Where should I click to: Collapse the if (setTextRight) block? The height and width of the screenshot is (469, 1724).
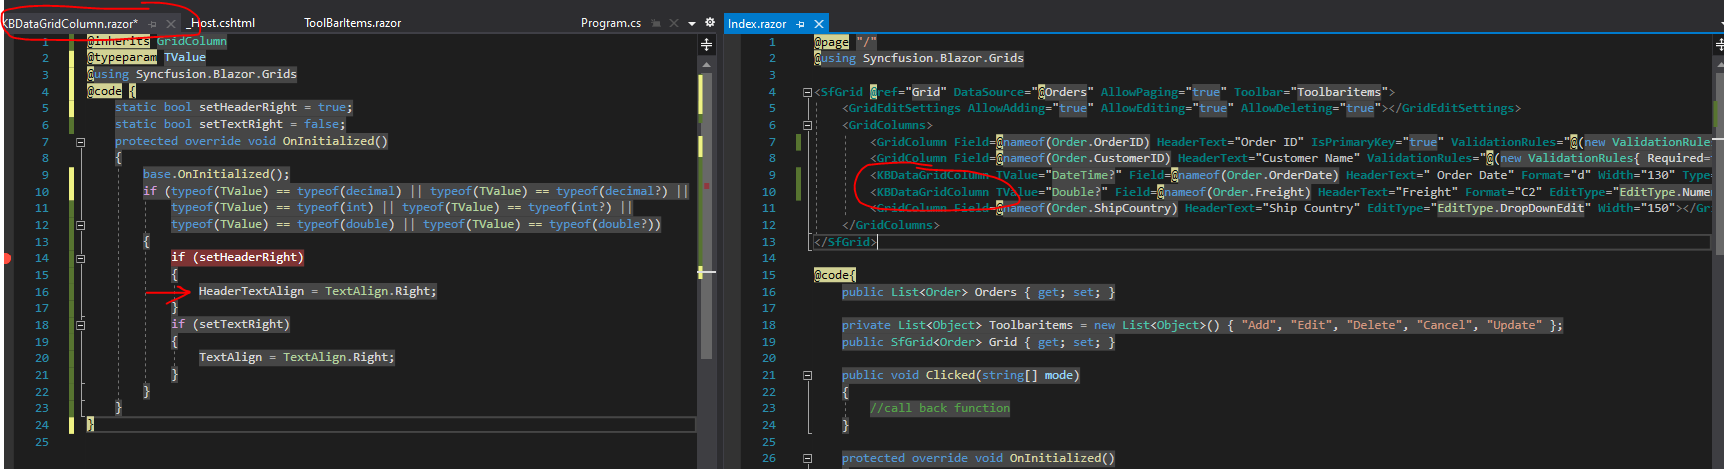[81, 324]
